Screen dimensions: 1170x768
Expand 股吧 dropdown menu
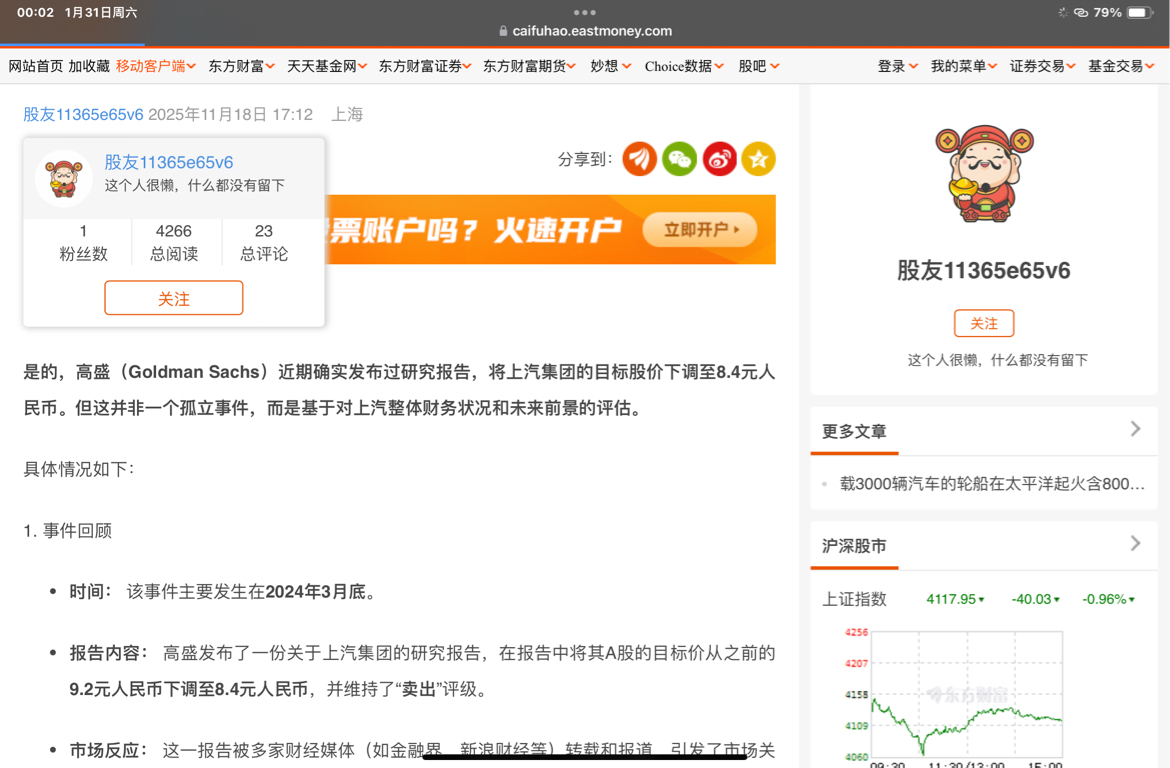coord(760,66)
